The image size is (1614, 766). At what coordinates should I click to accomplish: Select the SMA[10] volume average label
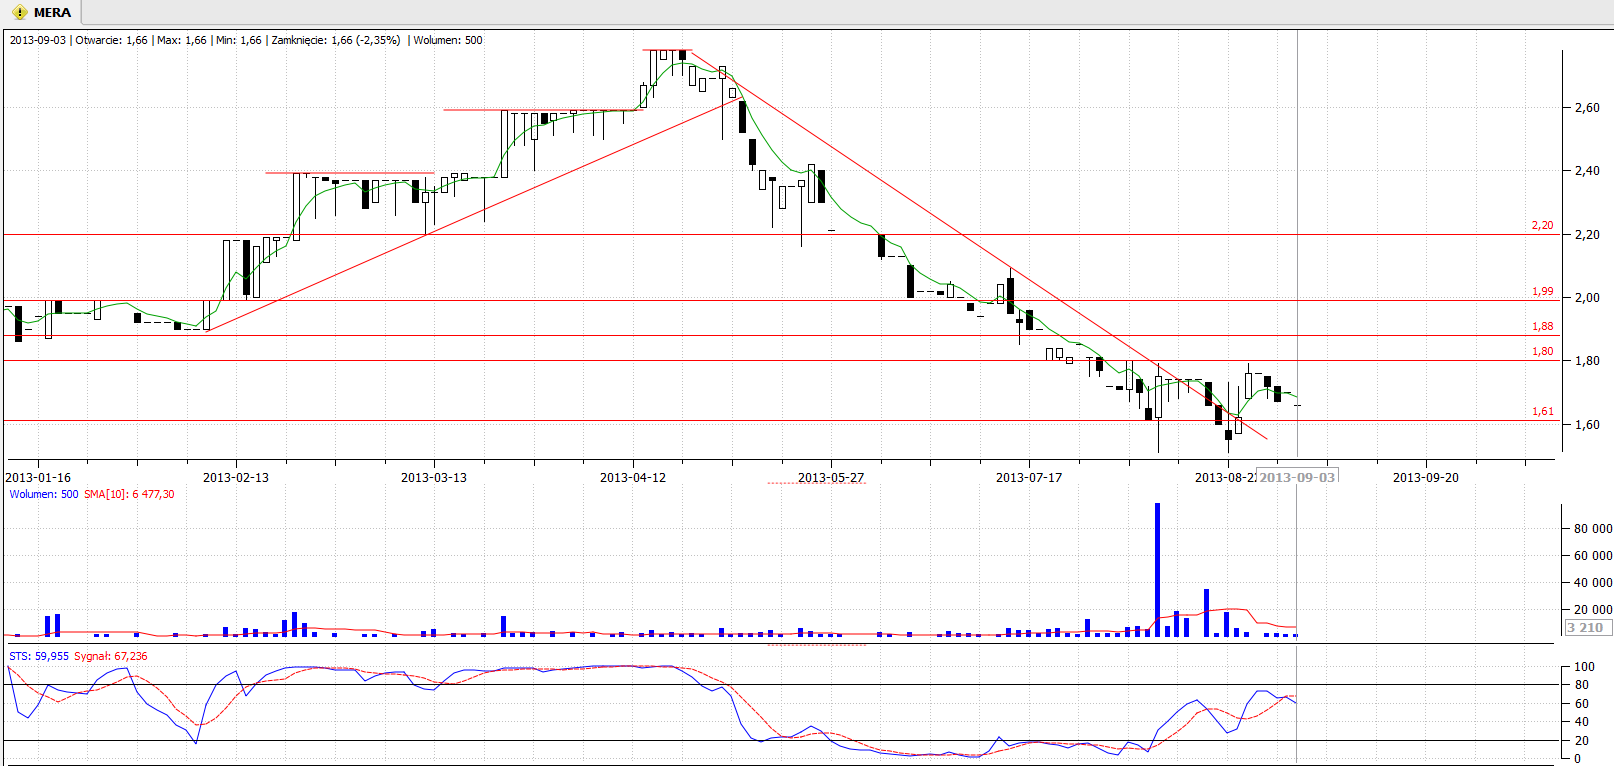click(129, 494)
